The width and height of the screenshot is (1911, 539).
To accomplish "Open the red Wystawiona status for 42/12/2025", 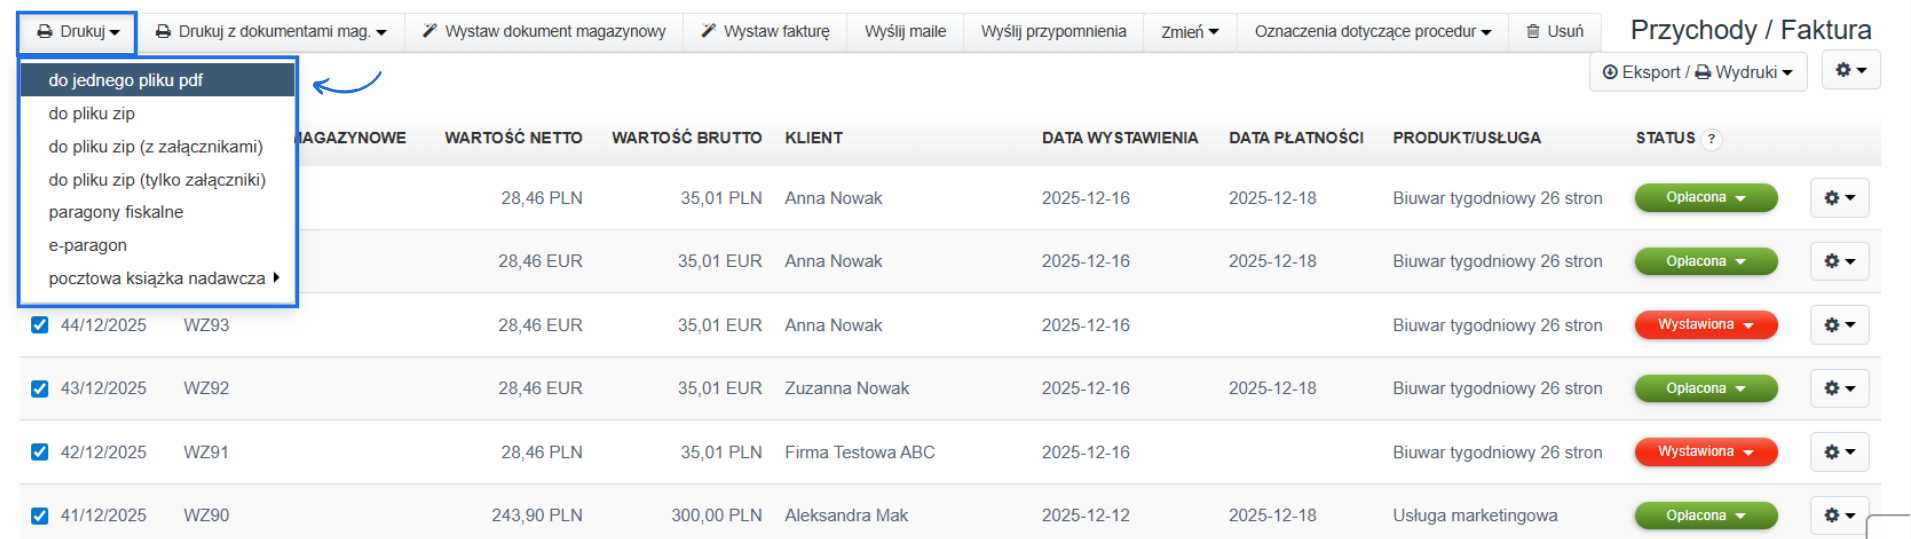I will (x=1705, y=452).
